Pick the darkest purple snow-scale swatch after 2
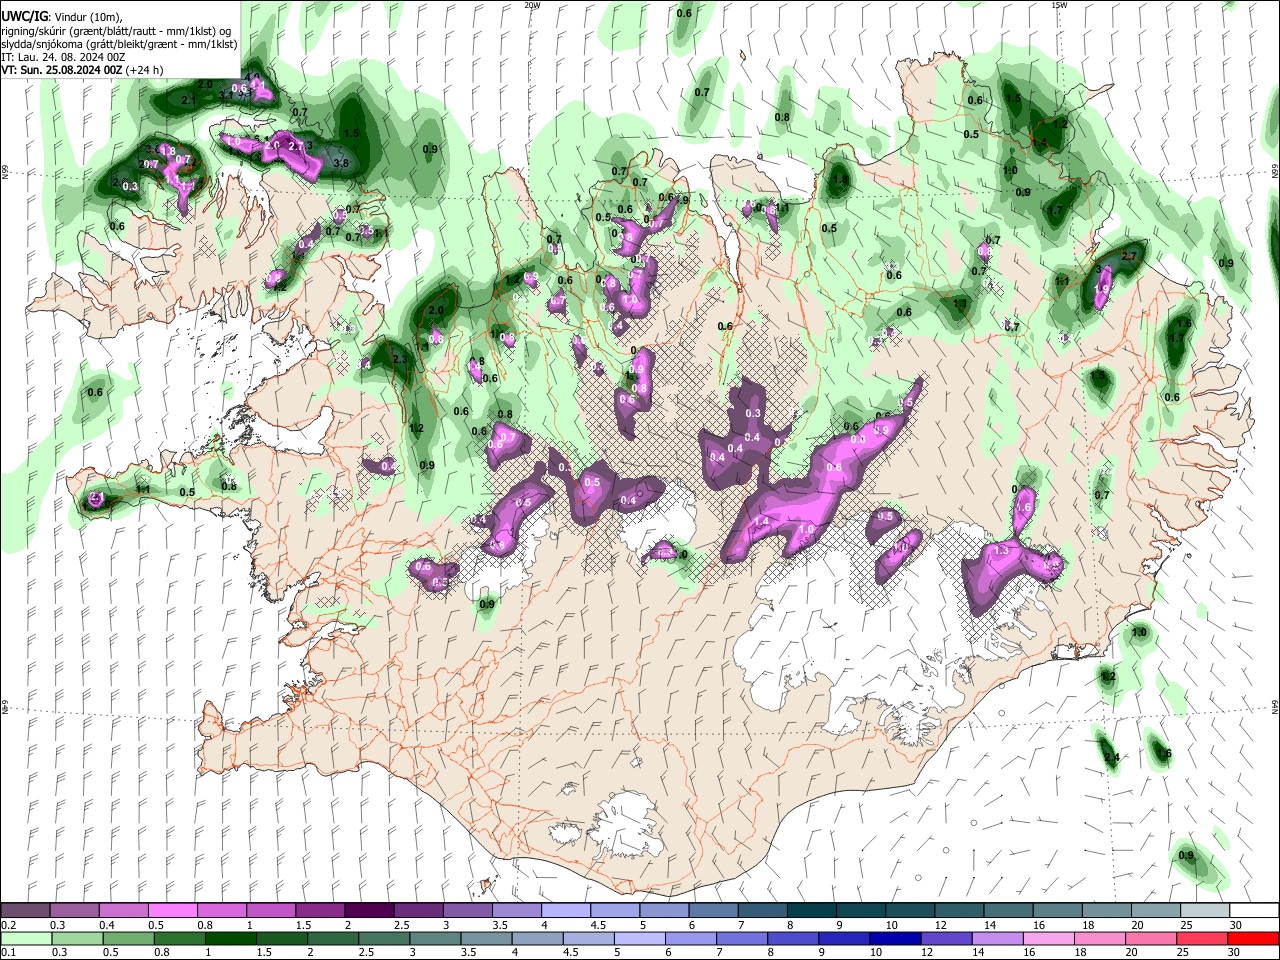 369,910
